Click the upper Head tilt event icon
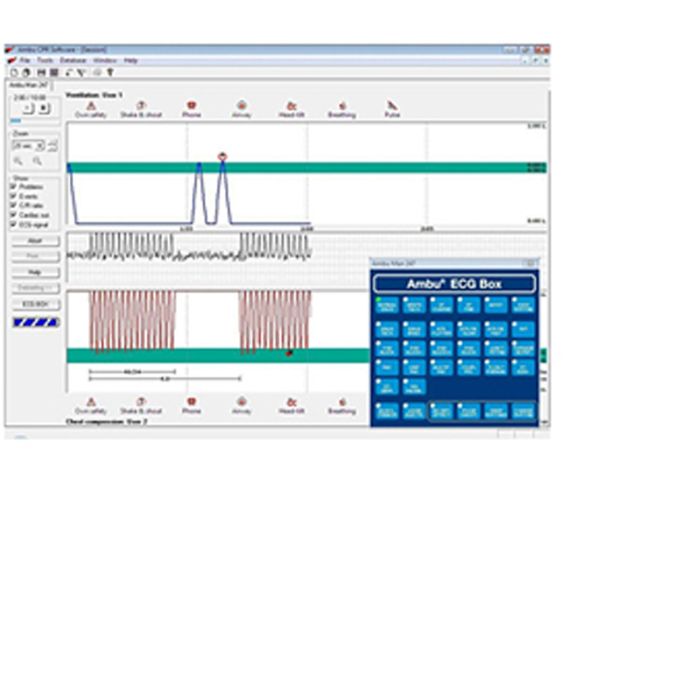The height and width of the screenshot is (700, 700). (292, 106)
